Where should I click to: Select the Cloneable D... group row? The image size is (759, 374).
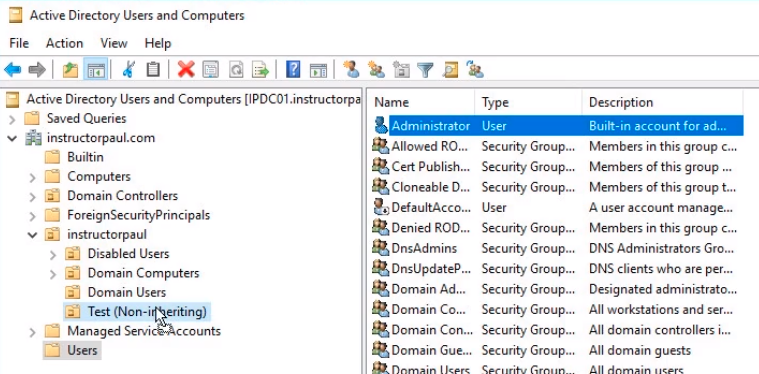pos(557,187)
